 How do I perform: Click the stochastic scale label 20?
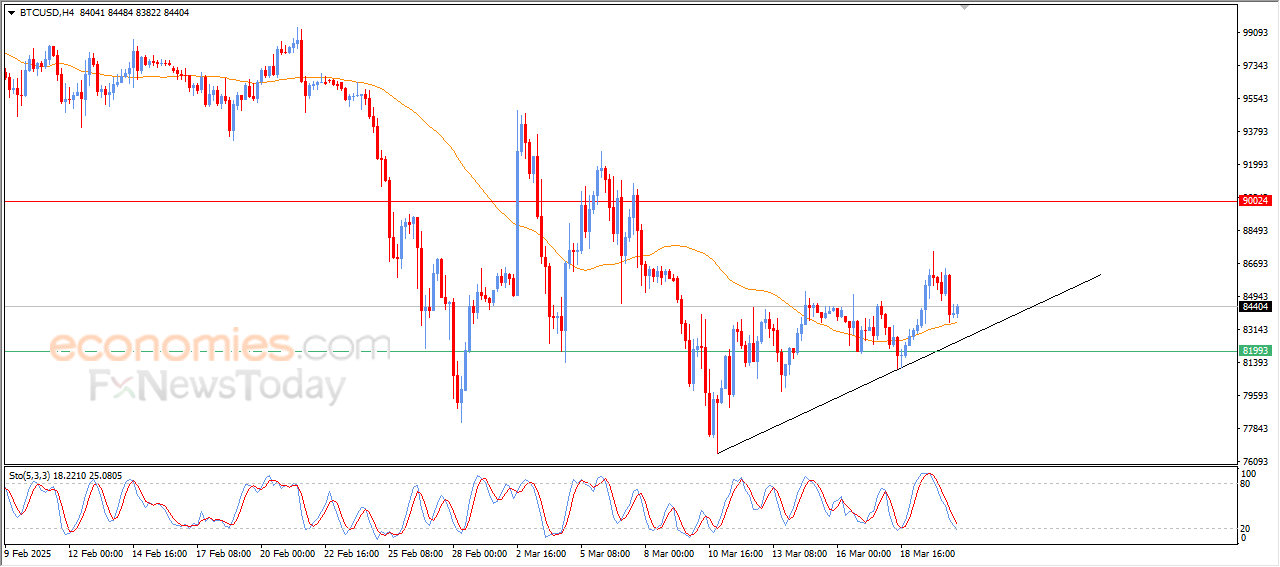click(x=1246, y=527)
